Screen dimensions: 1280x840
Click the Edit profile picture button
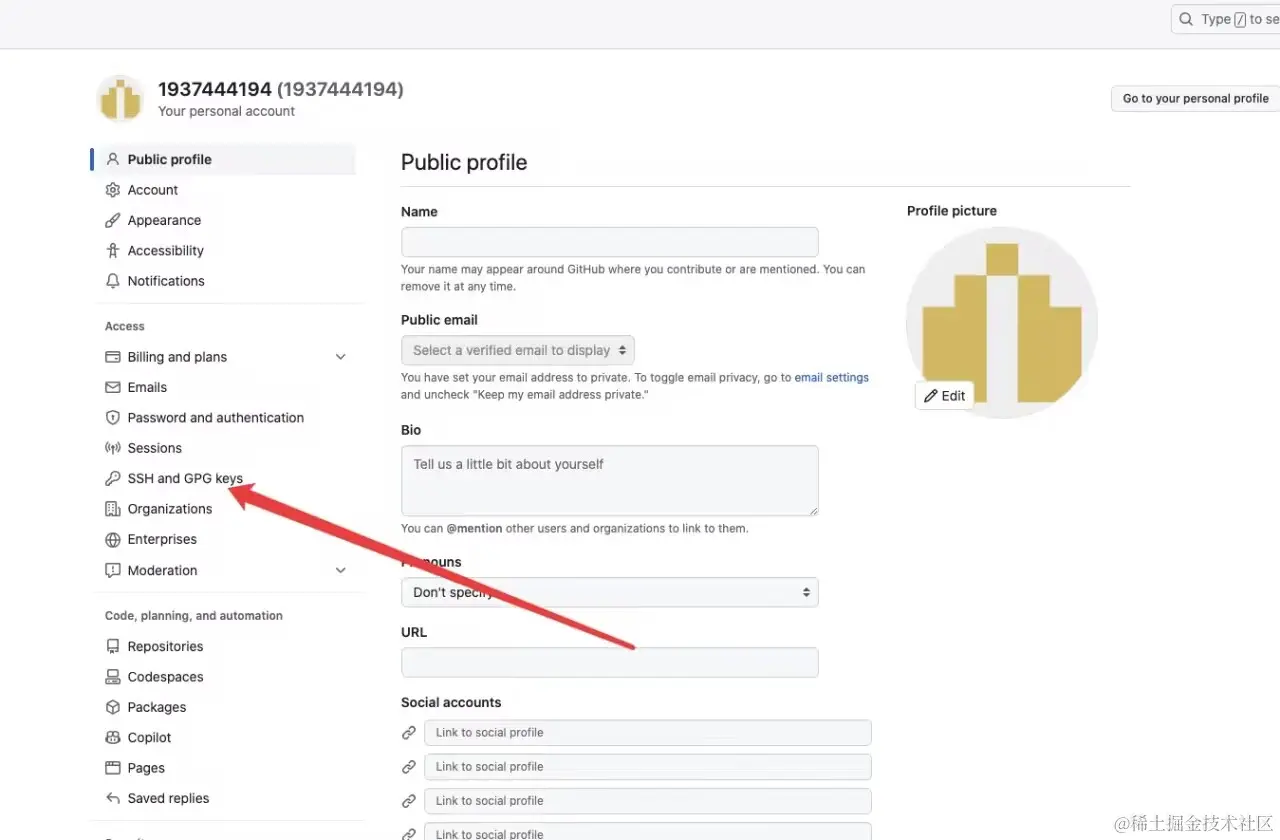pos(944,395)
